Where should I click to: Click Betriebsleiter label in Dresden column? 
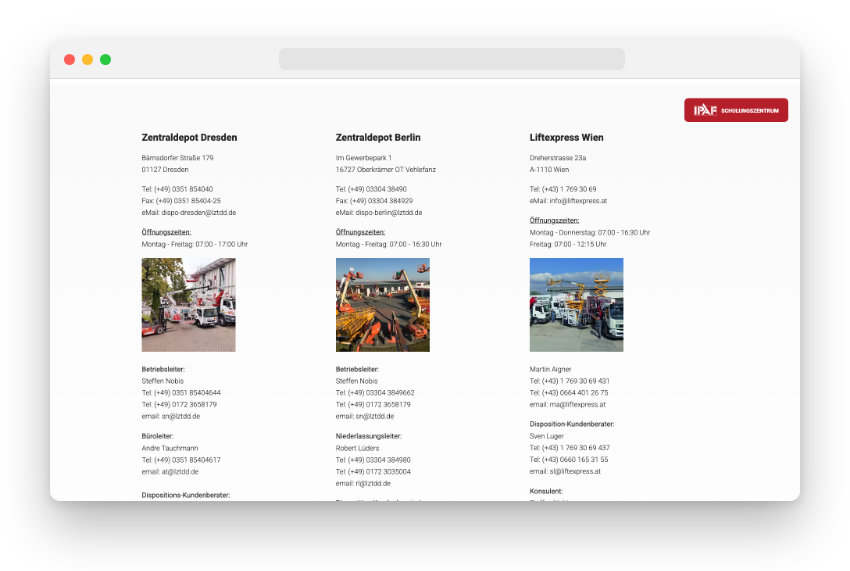click(x=163, y=369)
